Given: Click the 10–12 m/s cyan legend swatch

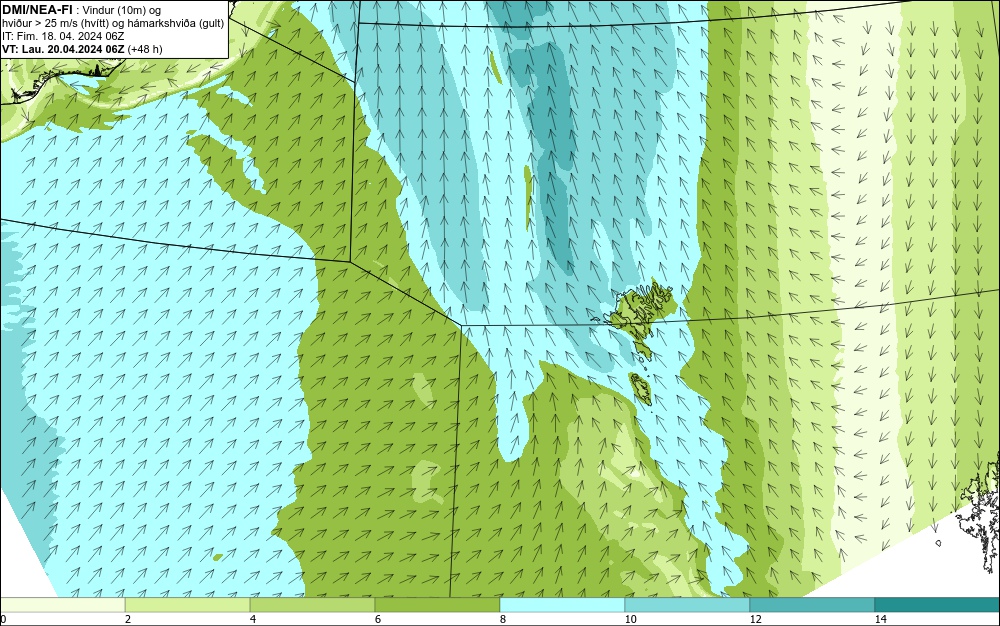Looking at the screenshot, I should point(688,605).
